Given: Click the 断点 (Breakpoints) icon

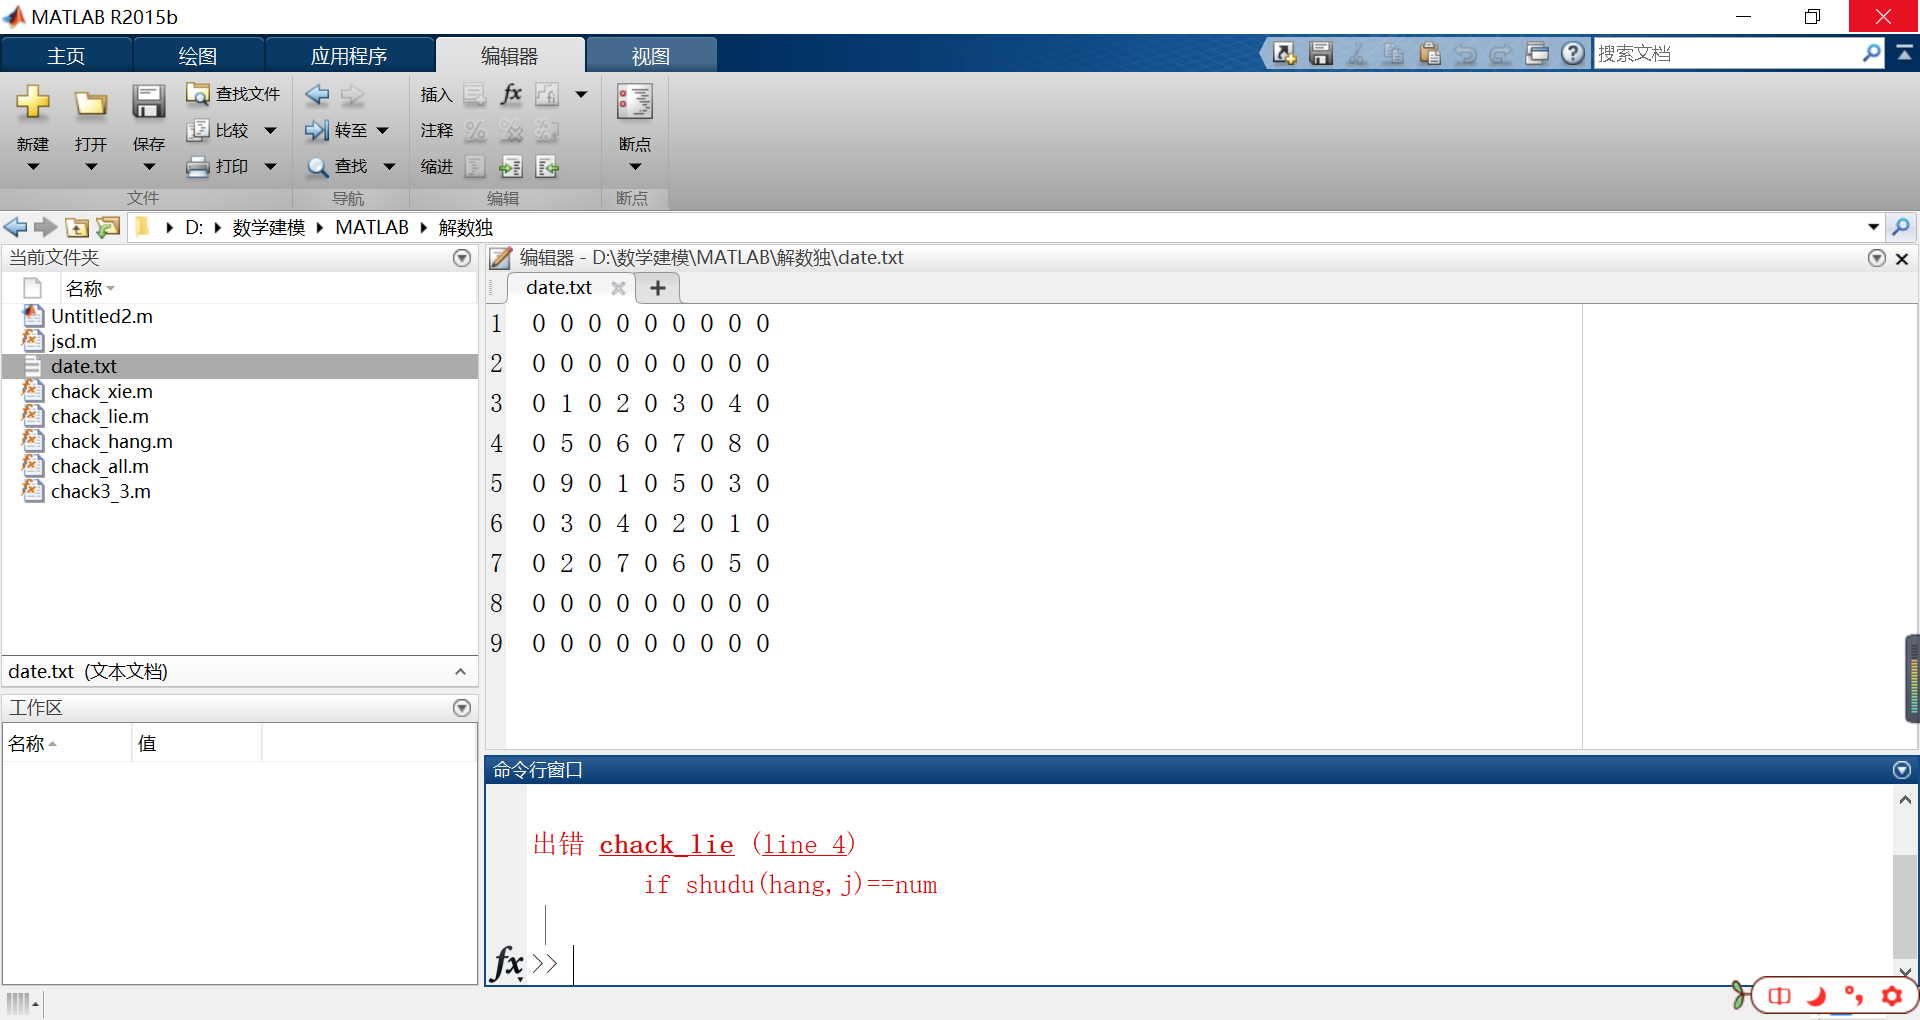Looking at the screenshot, I should 635,102.
